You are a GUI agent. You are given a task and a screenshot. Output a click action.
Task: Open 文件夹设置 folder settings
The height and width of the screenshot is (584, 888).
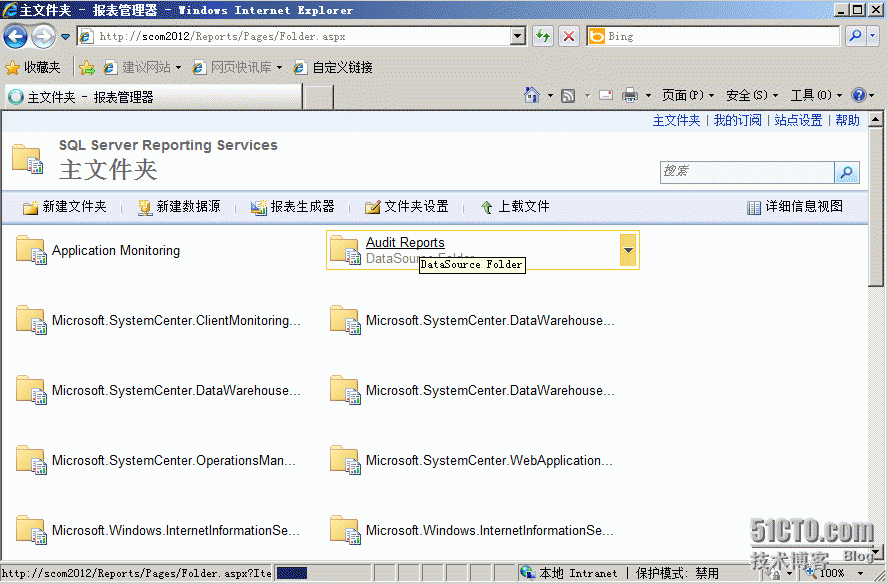[407, 207]
